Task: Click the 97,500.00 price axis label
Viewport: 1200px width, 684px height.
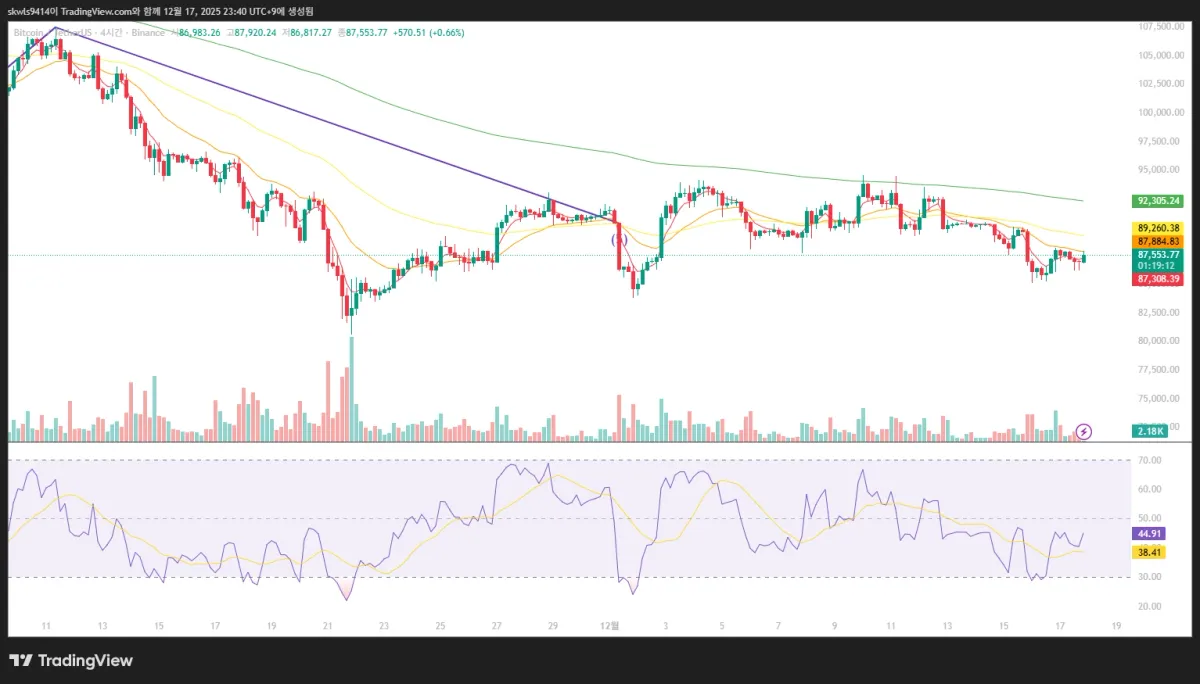Action: pos(1160,141)
